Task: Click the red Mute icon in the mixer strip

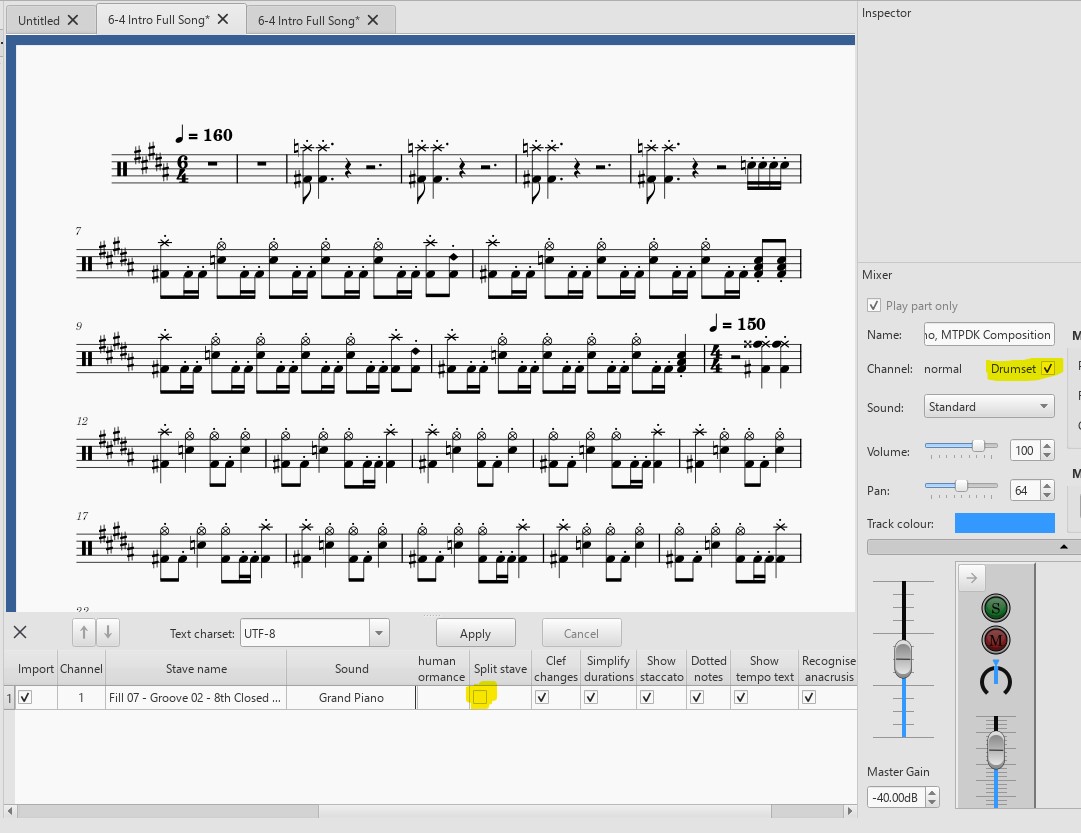Action: 995,640
